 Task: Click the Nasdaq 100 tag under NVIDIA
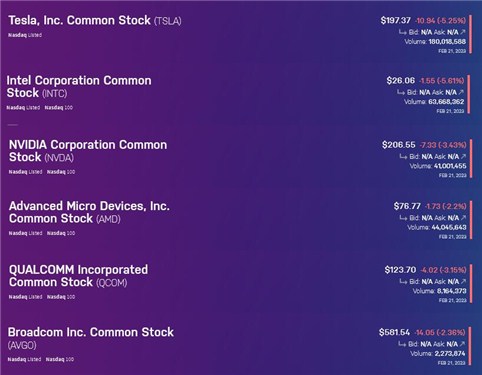point(61,172)
